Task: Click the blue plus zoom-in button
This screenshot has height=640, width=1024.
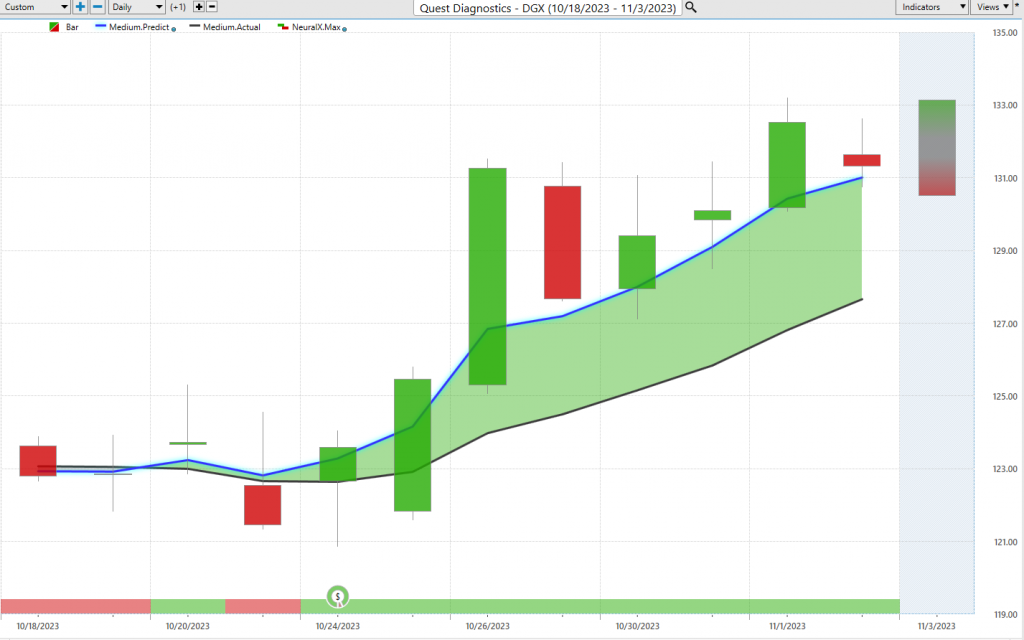Action: pos(80,7)
